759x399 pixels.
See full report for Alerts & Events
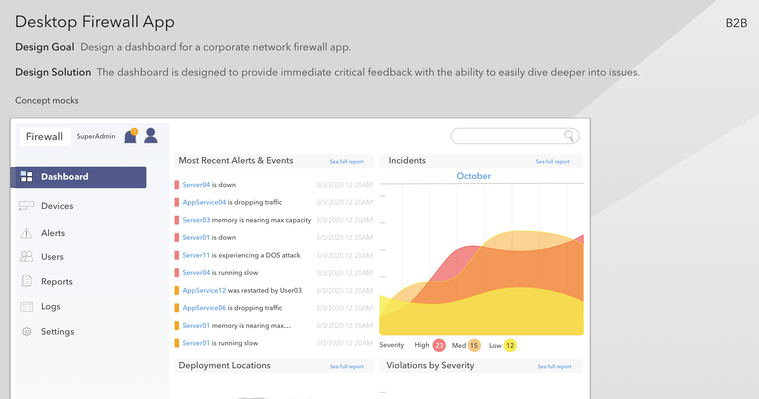pos(347,162)
